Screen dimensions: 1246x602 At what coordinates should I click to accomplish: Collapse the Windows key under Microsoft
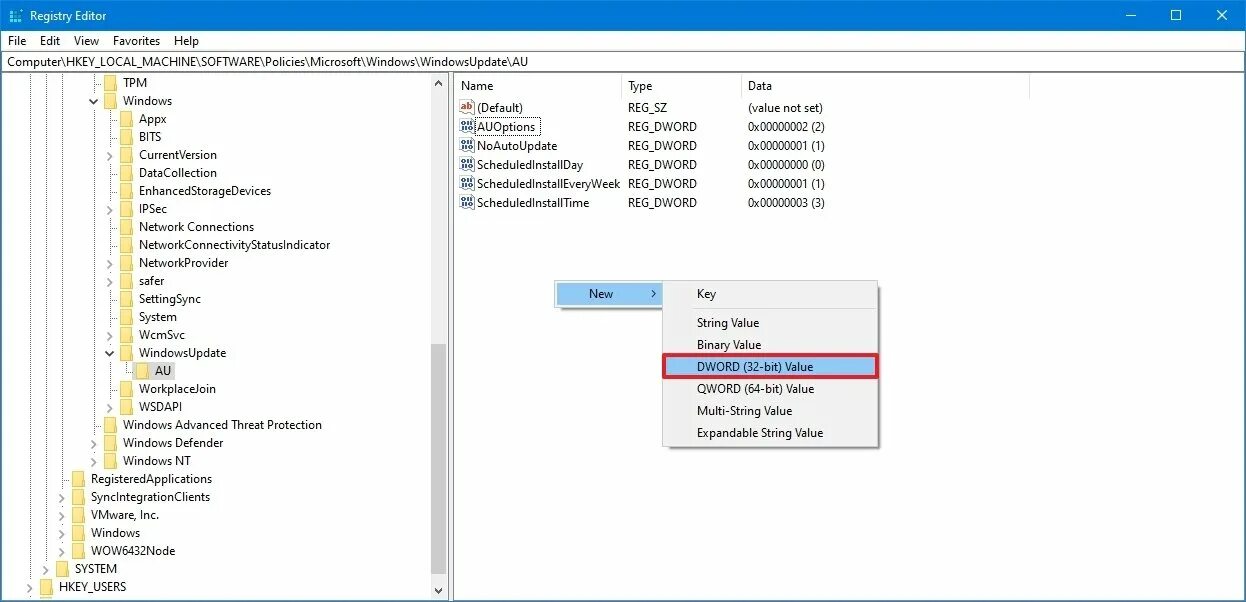[93, 101]
